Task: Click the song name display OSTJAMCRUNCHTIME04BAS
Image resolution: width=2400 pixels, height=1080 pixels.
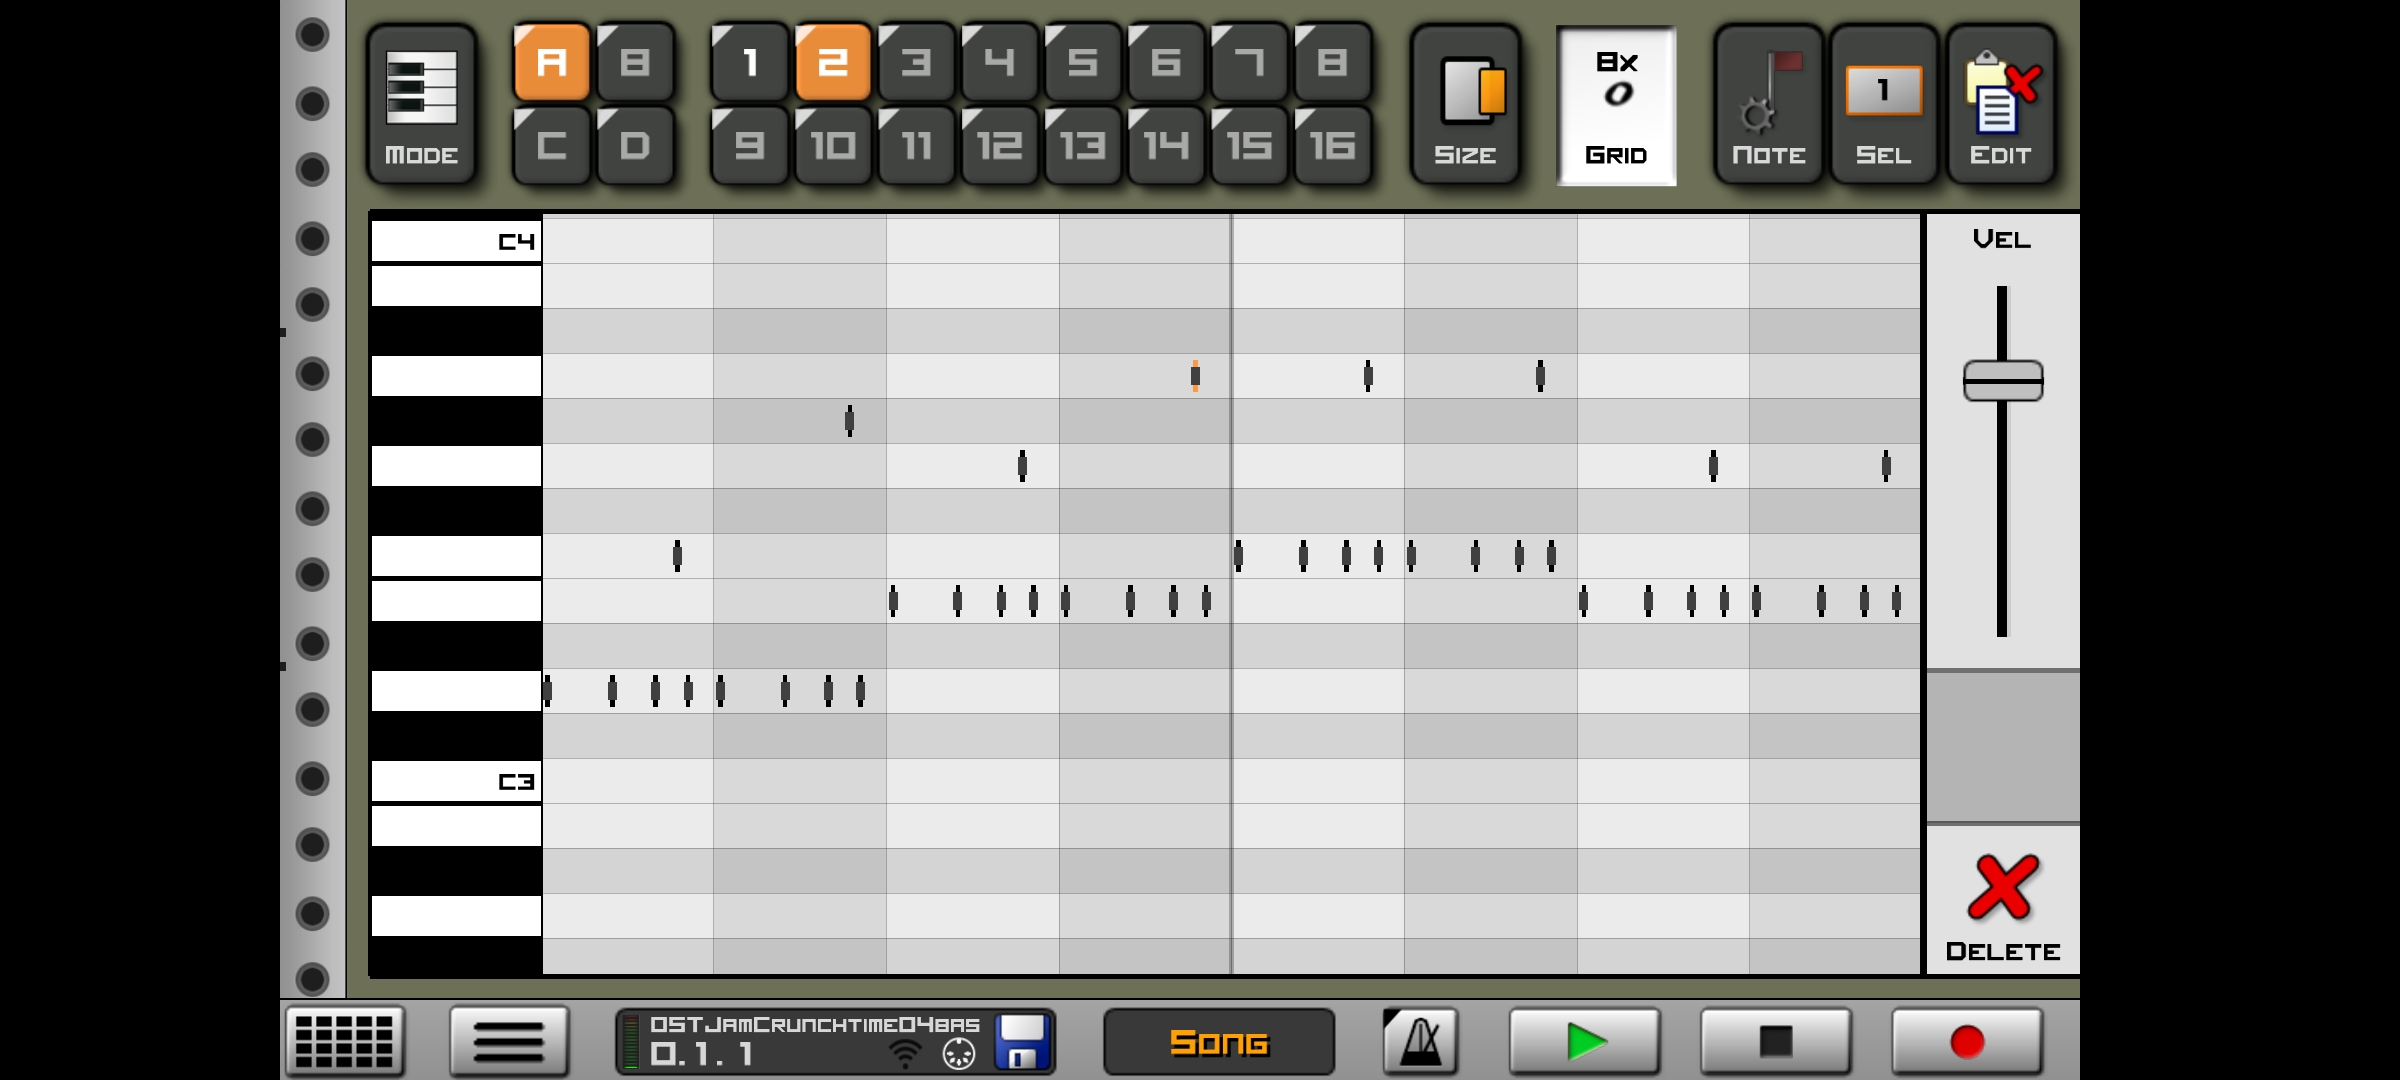Action: pos(815,1024)
